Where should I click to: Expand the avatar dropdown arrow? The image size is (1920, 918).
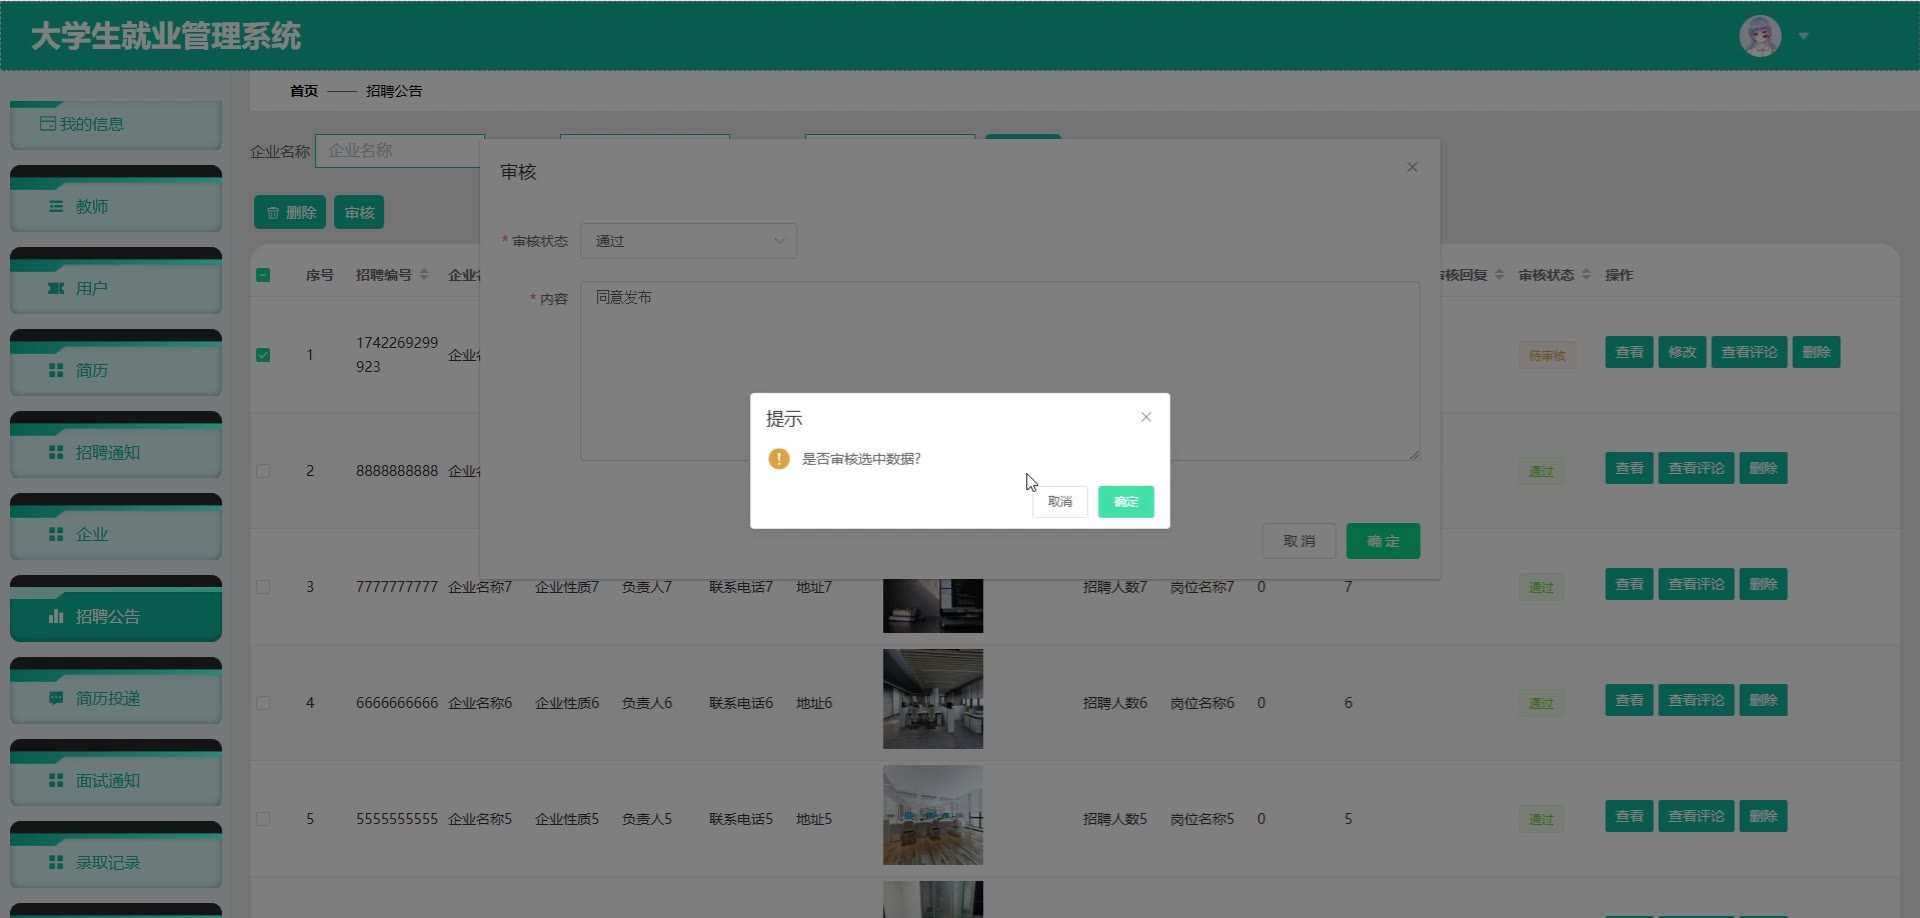(x=1804, y=36)
